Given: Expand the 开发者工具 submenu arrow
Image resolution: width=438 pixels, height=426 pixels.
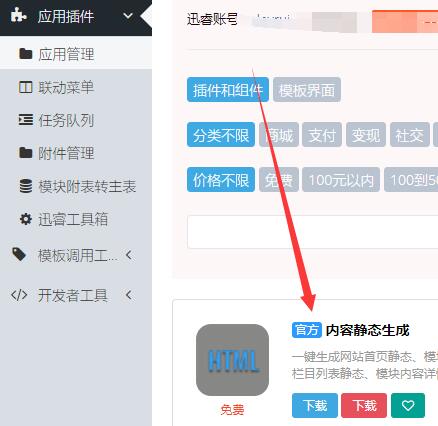Looking at the screenshot, I should pos(129,295).
